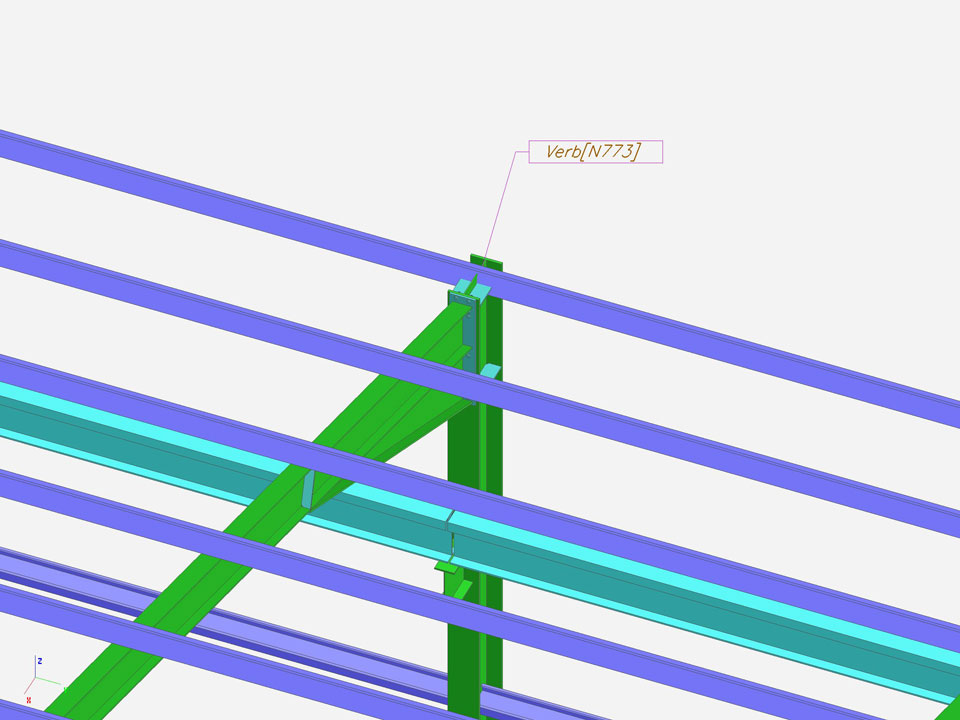960x720 pixels.
Task: Click the red X axis label in triad
Action: 29,700
